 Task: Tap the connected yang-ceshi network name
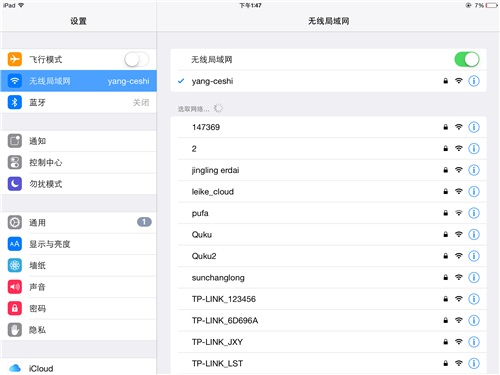click(x=212, y=81)
